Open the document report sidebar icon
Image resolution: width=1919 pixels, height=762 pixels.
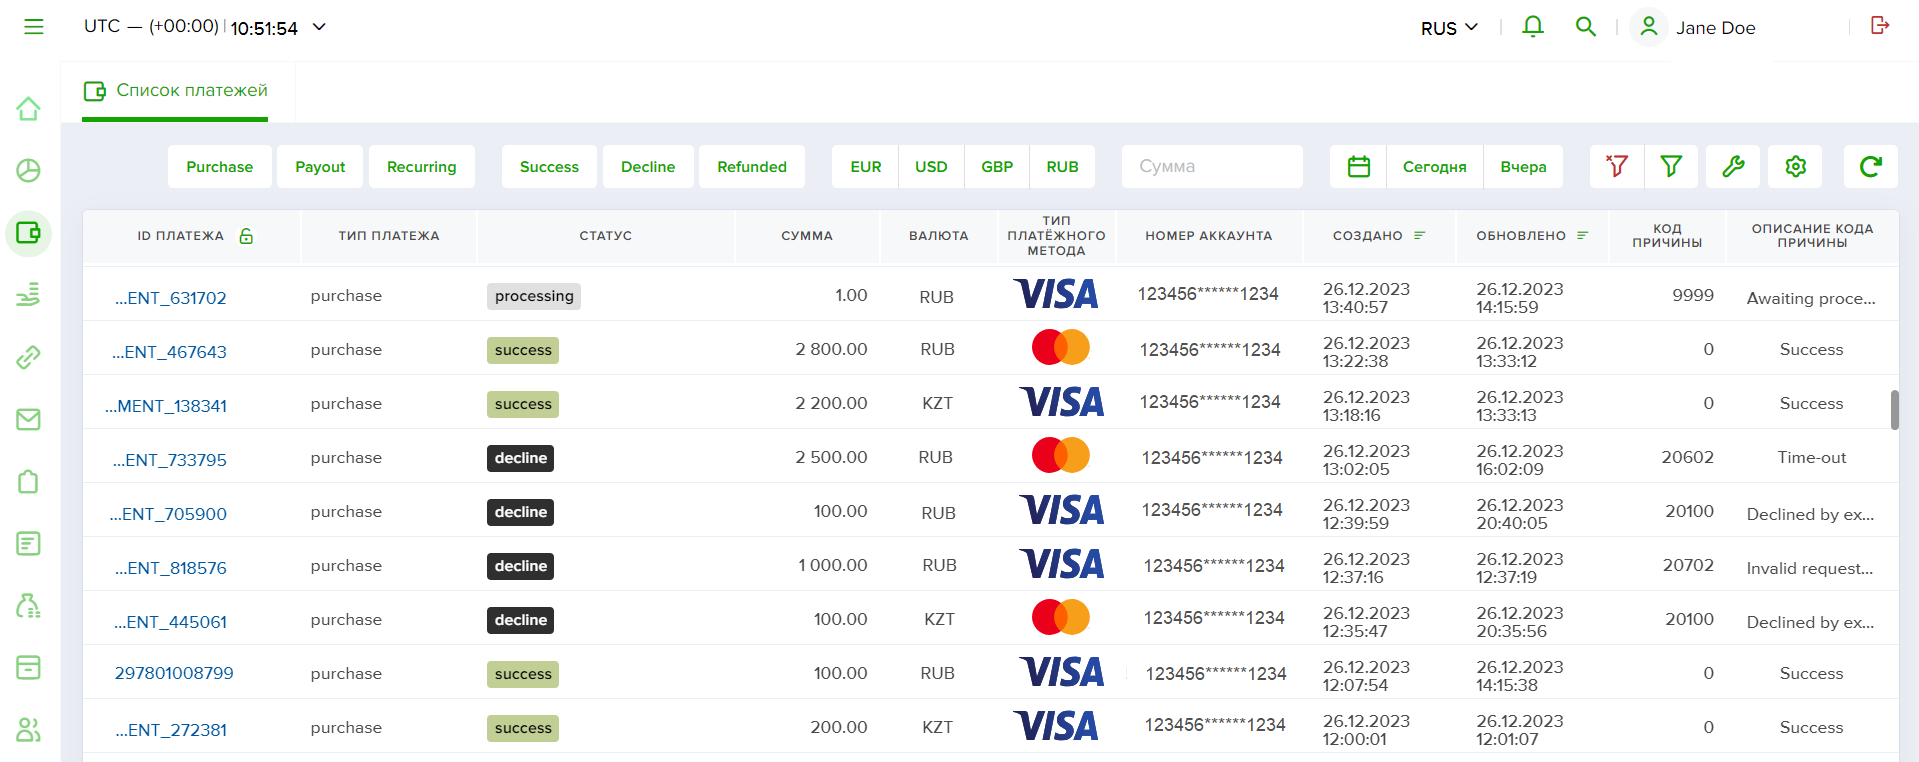coord(29,543)
